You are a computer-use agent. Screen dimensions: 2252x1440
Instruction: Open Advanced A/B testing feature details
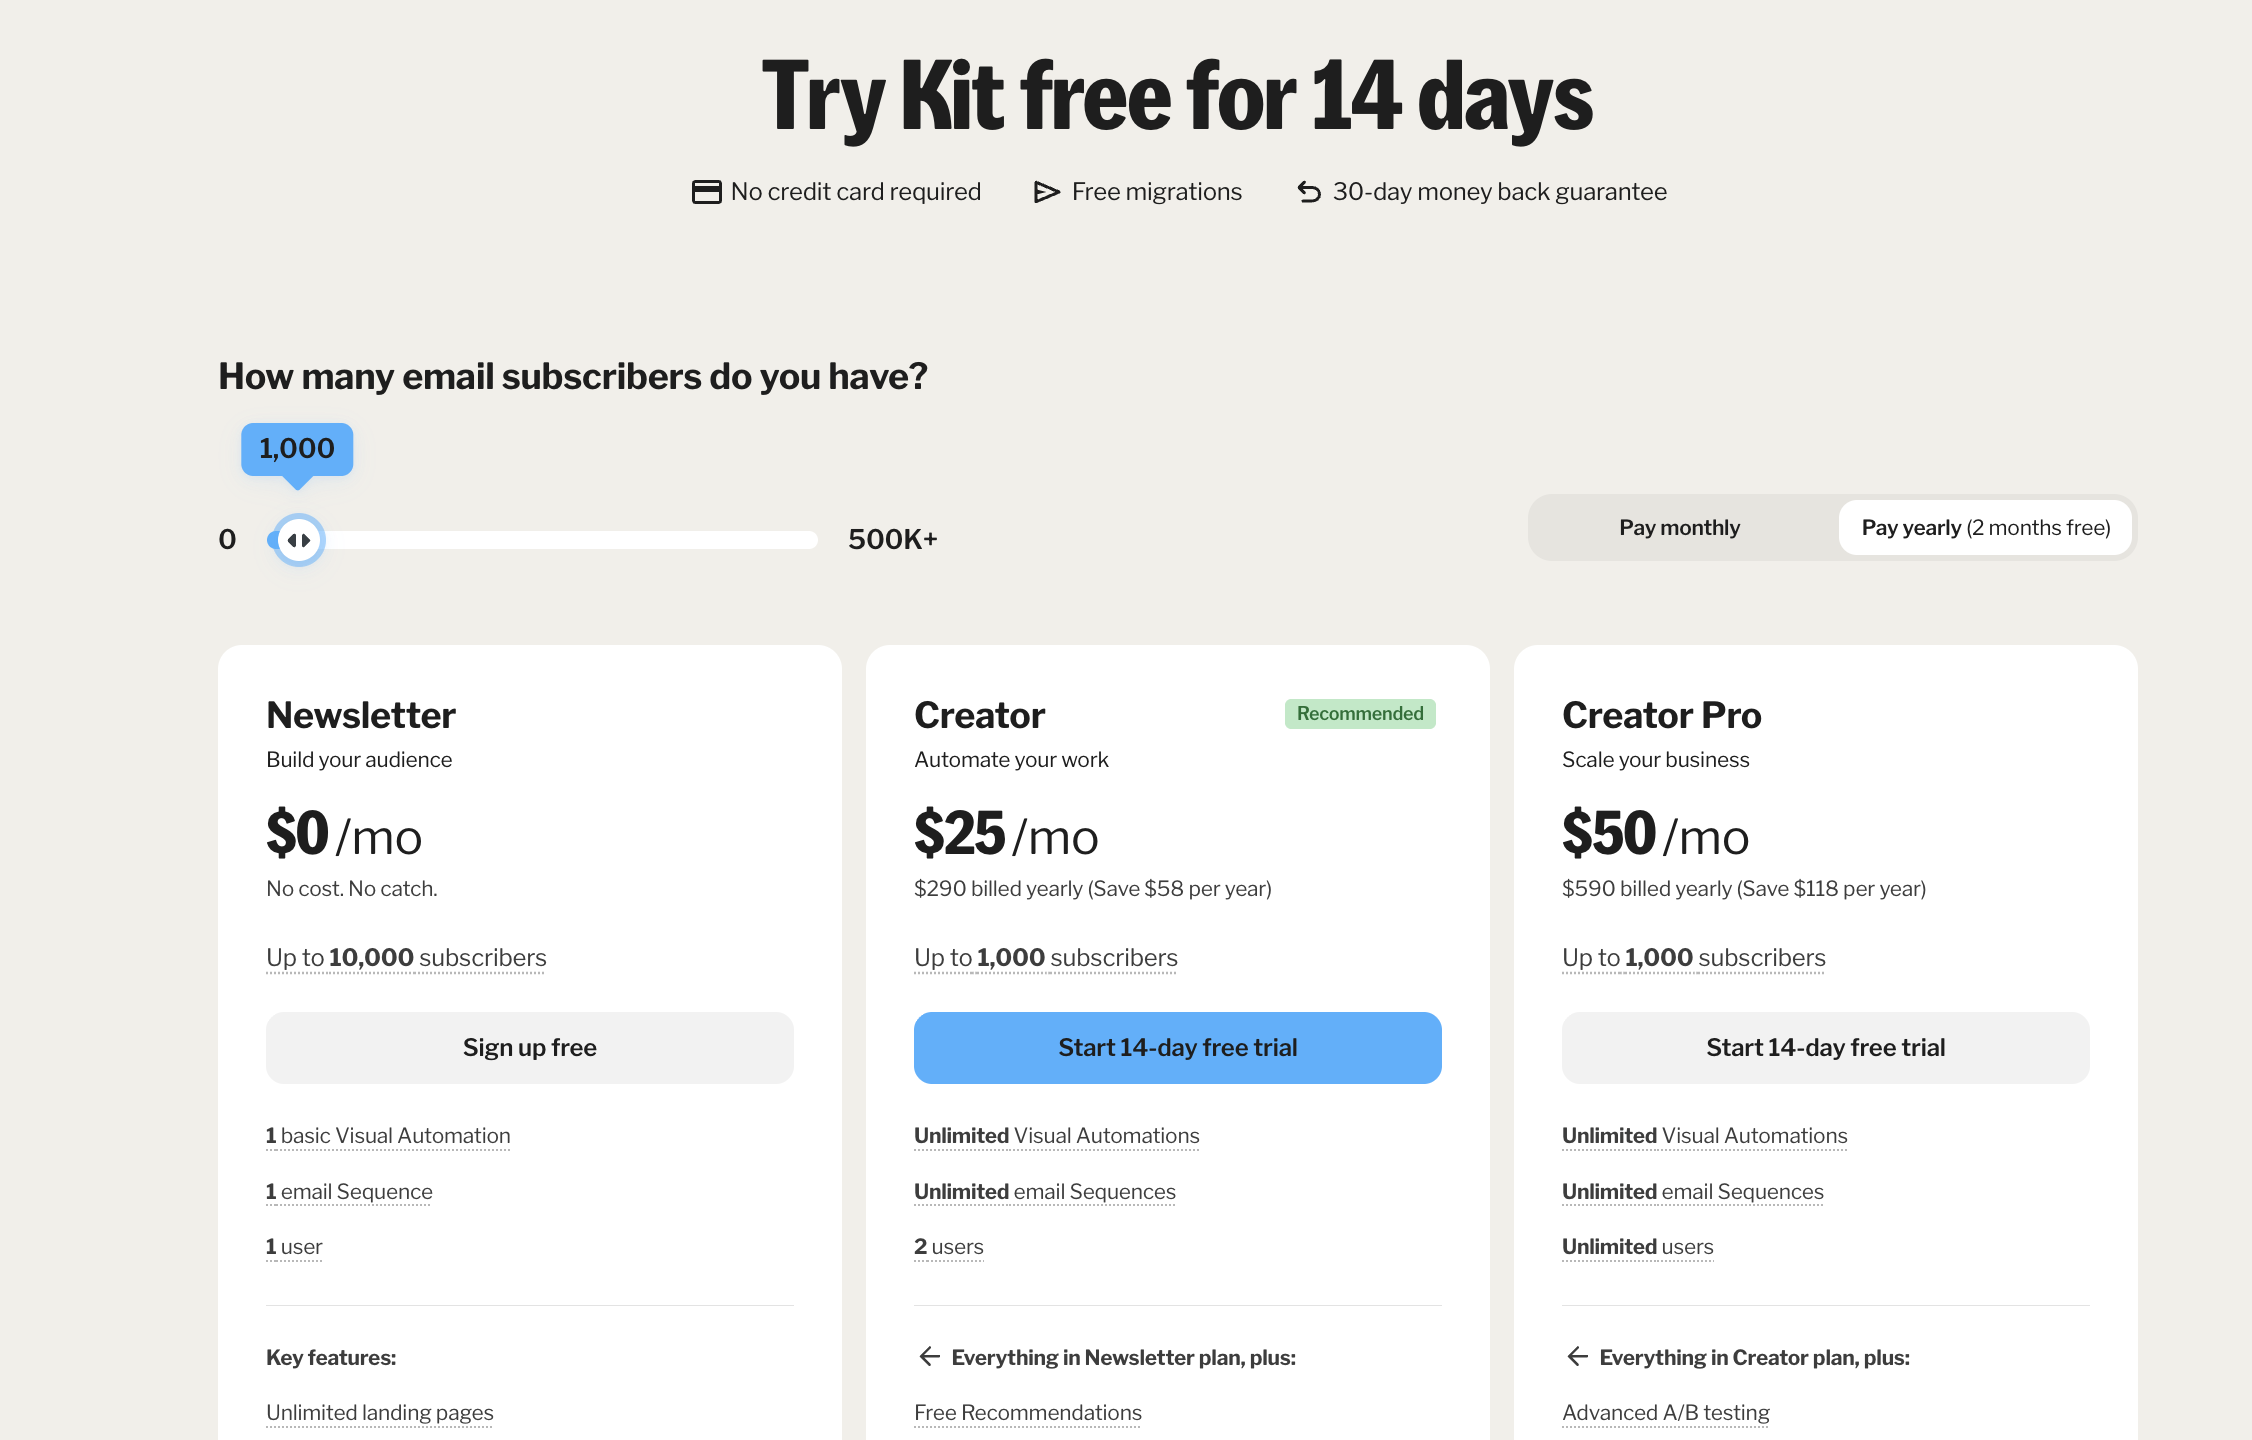(x=1666, y=1413)
